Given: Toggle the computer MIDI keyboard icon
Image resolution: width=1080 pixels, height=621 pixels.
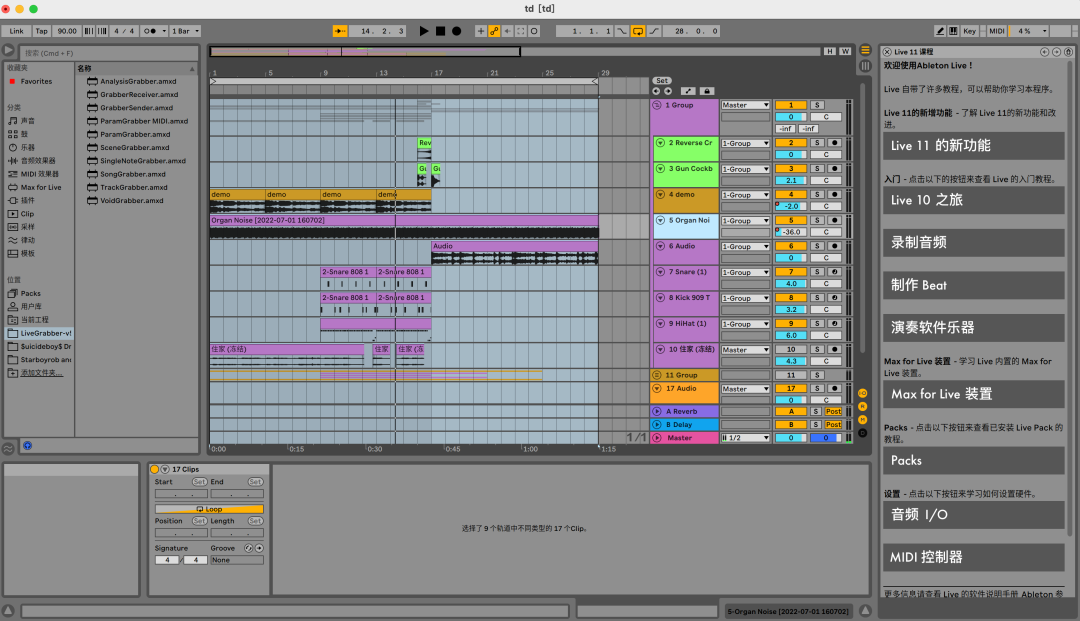Looking at the screenshot, I should click(953, 31).
